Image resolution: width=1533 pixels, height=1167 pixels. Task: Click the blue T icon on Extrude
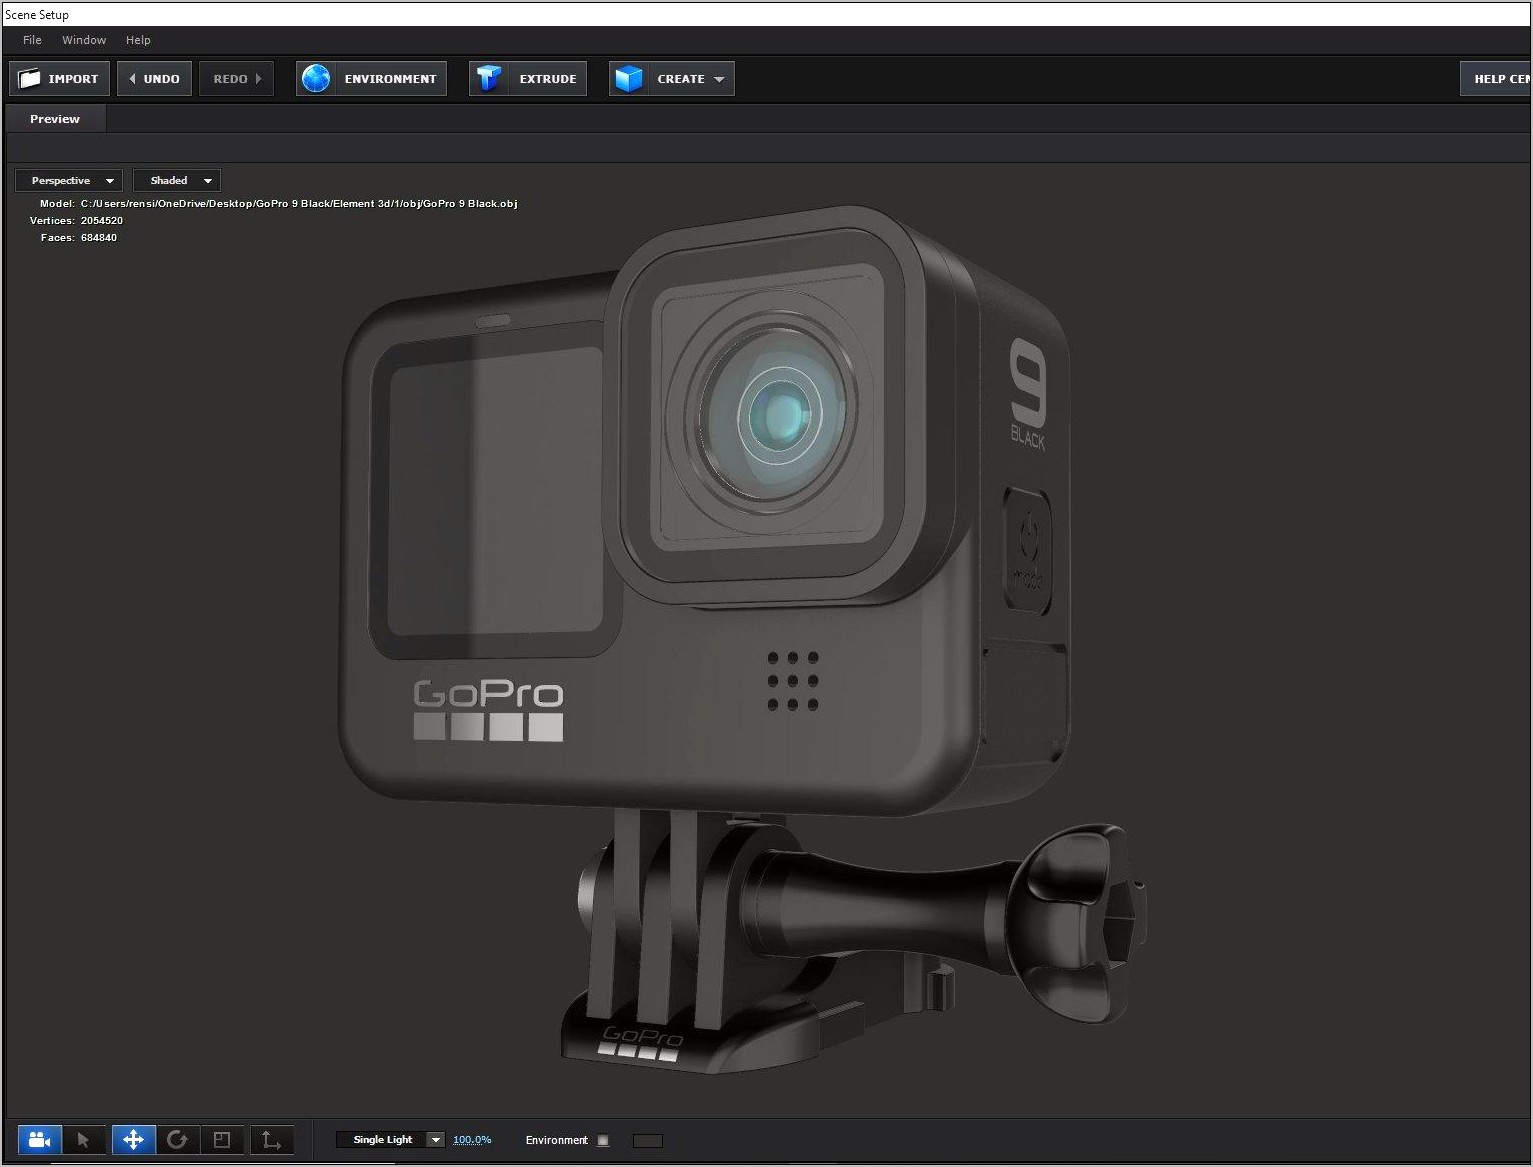(x=489, y=78)
